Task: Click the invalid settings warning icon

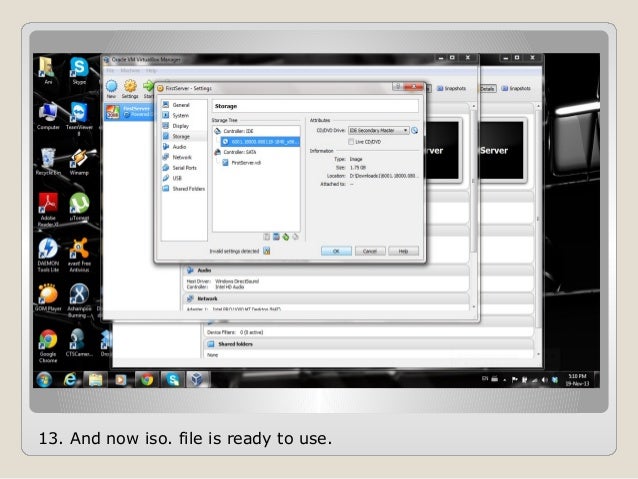Action: tap(266, 251)
